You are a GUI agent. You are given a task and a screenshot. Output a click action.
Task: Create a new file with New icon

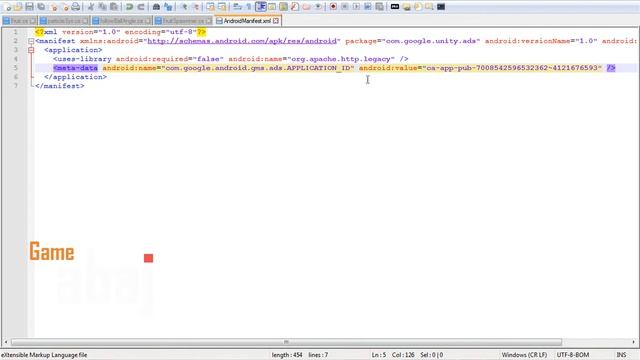pos(7,7)
